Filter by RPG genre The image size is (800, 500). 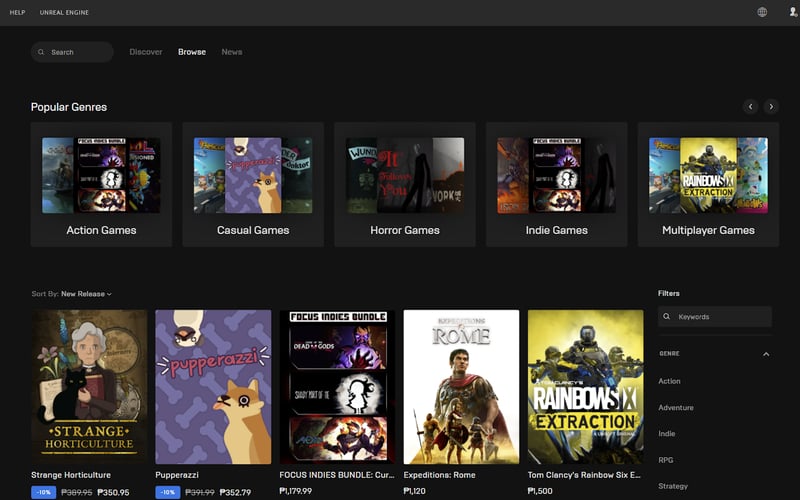(665, 460)
